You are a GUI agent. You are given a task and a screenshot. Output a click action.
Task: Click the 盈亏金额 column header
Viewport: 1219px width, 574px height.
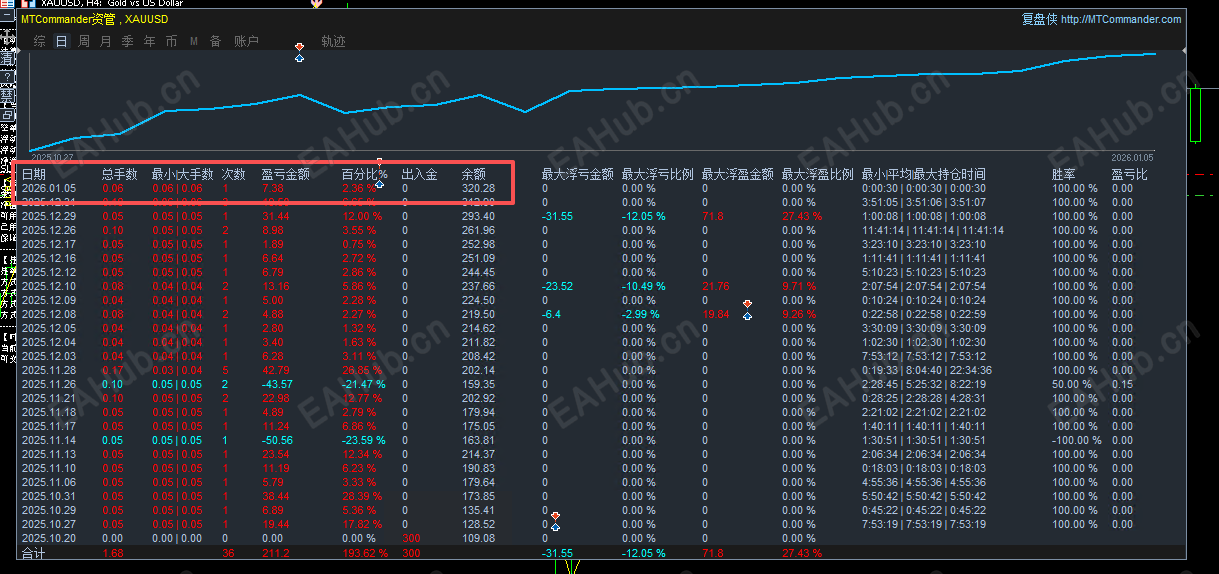point(285,174)
